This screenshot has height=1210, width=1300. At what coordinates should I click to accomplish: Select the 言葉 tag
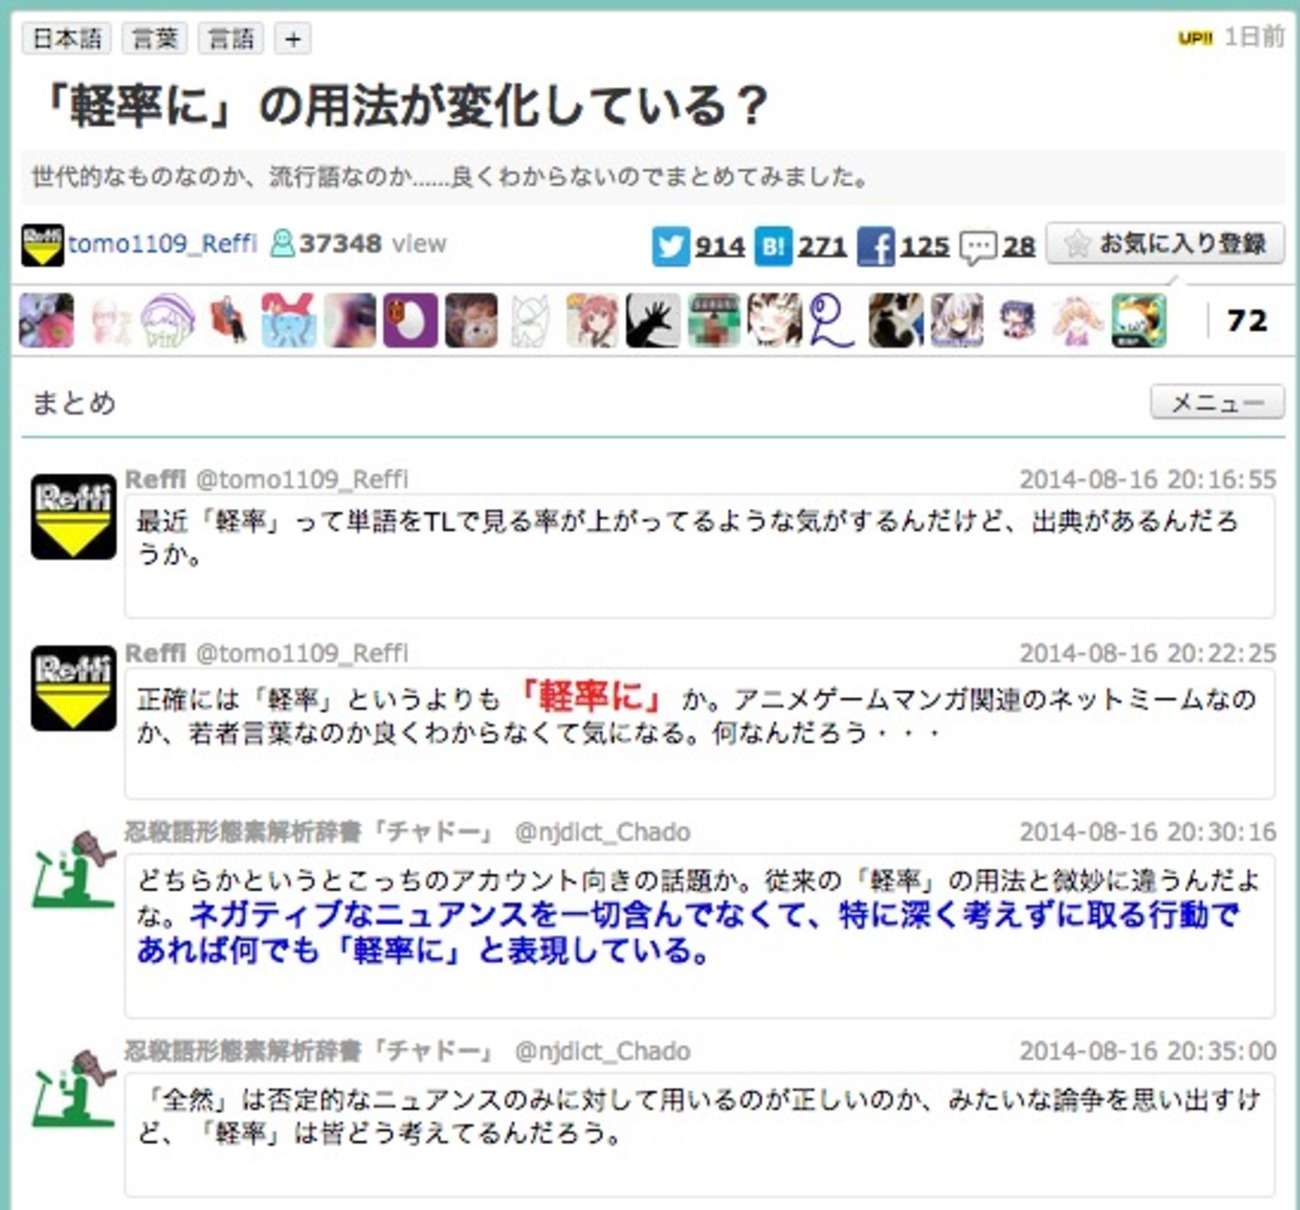coord(155,38)
